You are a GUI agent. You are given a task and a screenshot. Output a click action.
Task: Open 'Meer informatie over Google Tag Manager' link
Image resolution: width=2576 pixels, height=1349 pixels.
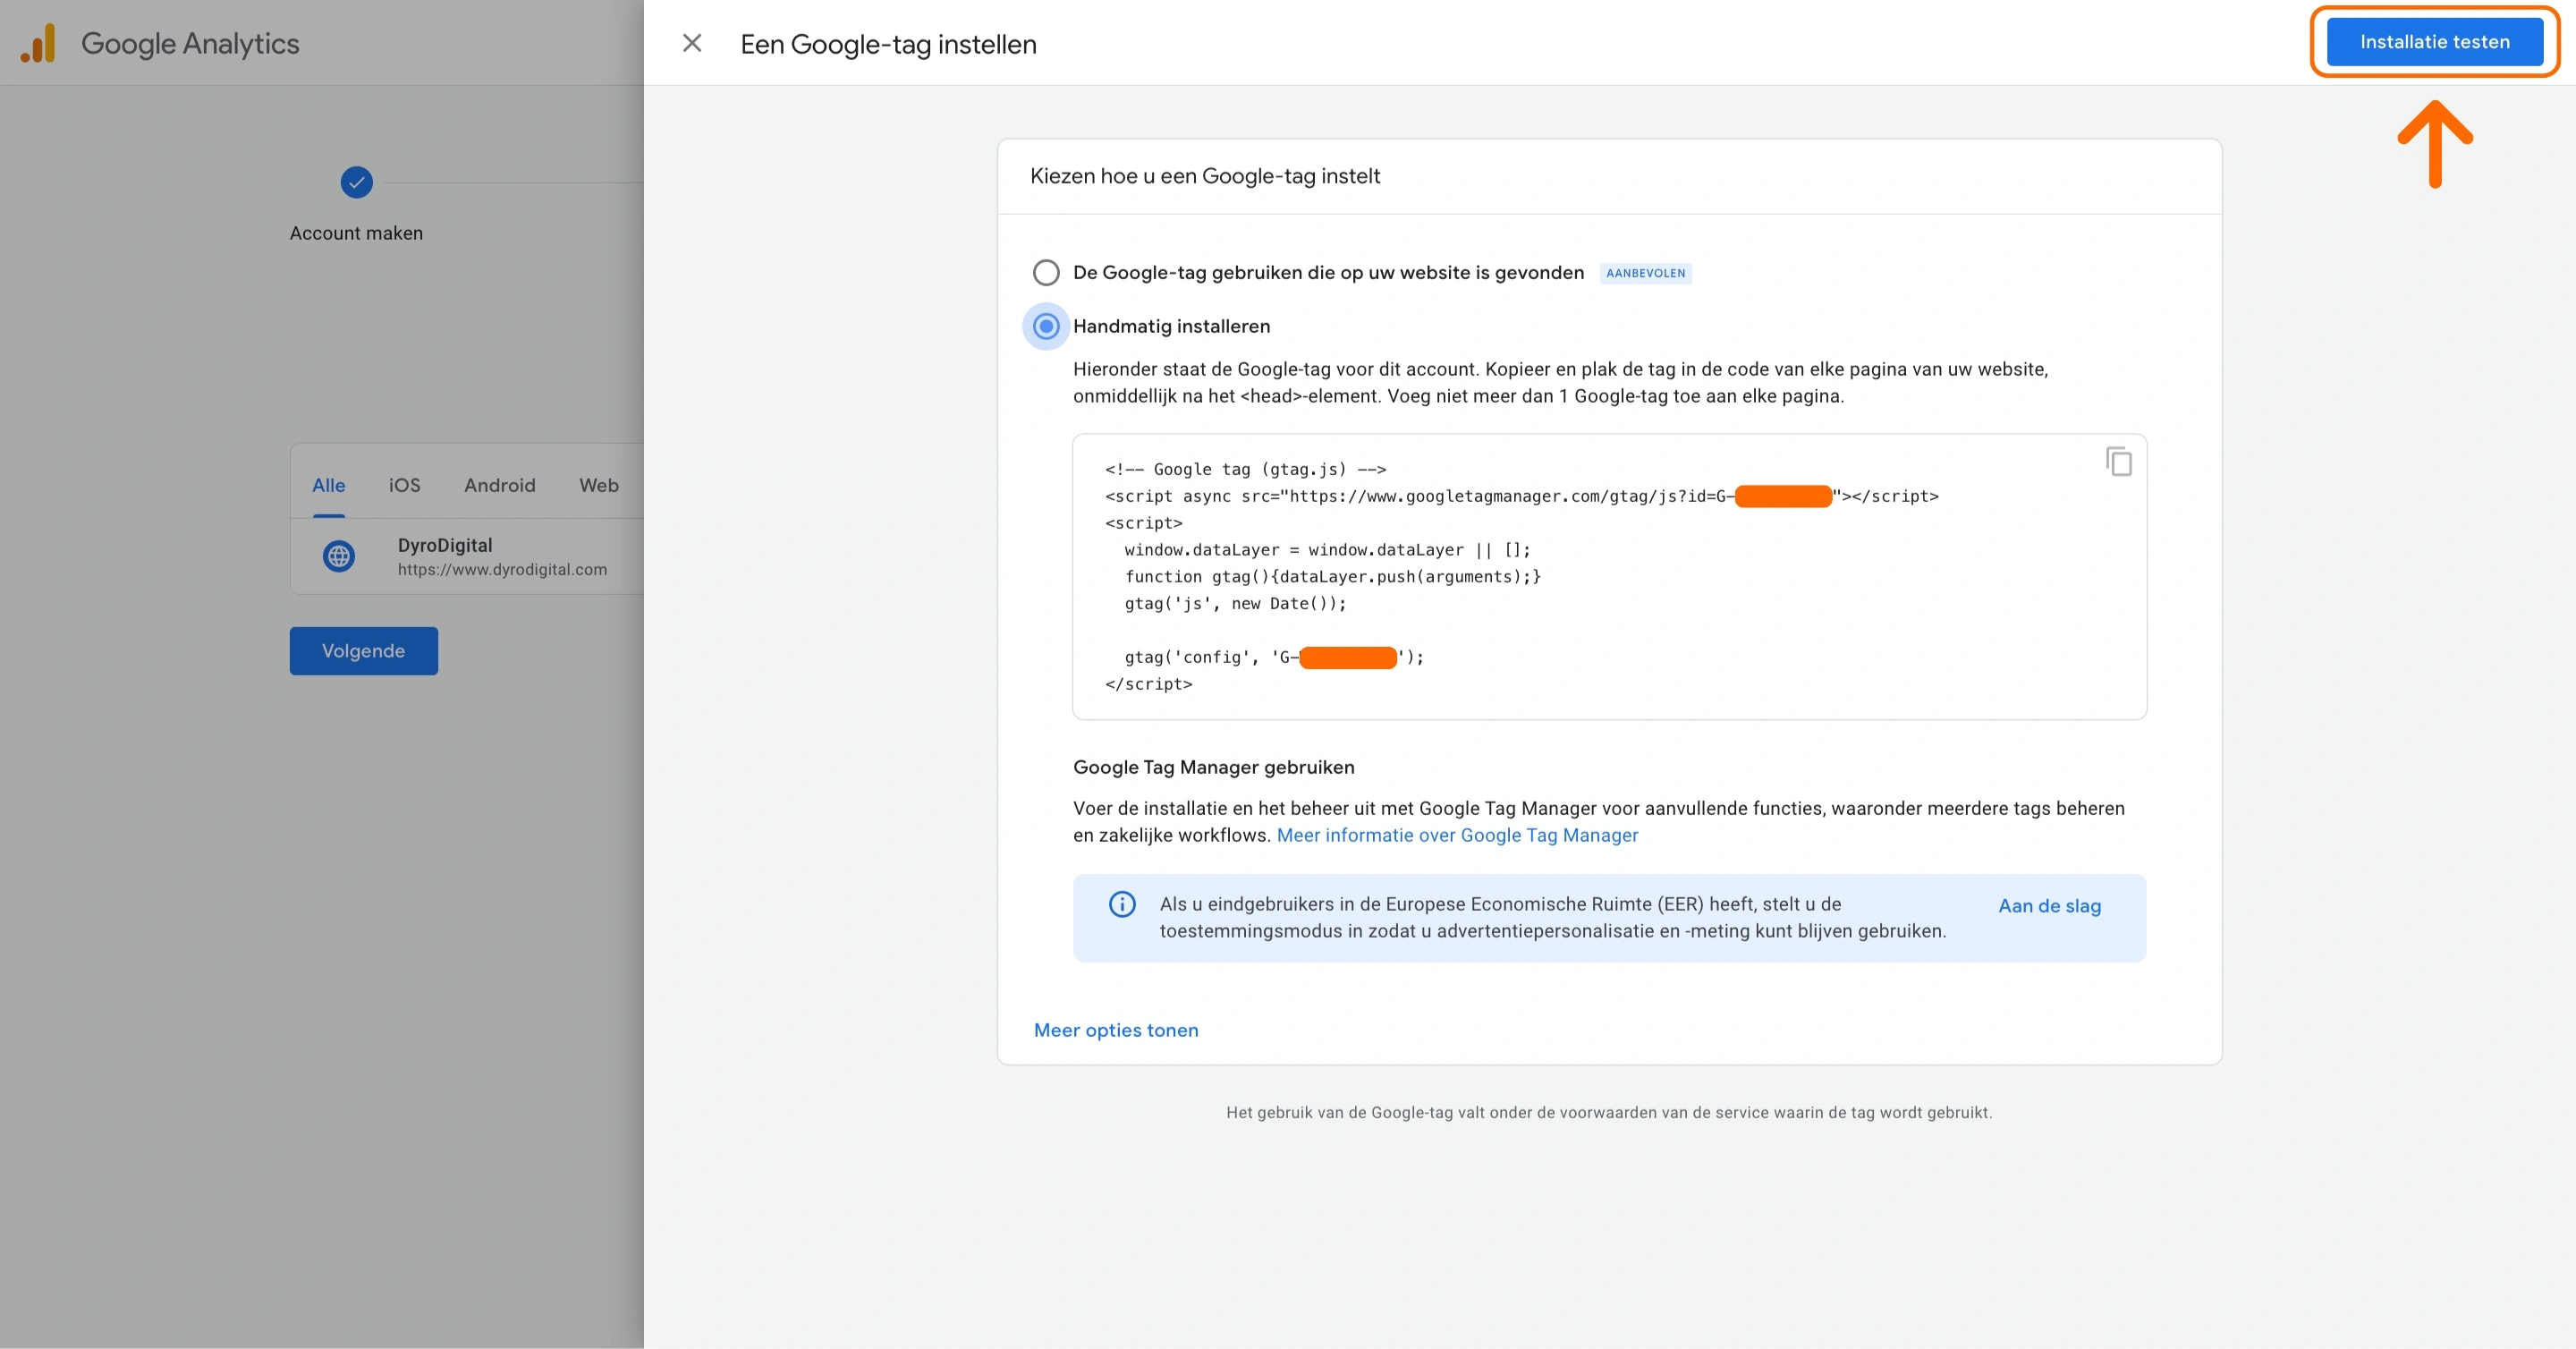[1457, 835]
